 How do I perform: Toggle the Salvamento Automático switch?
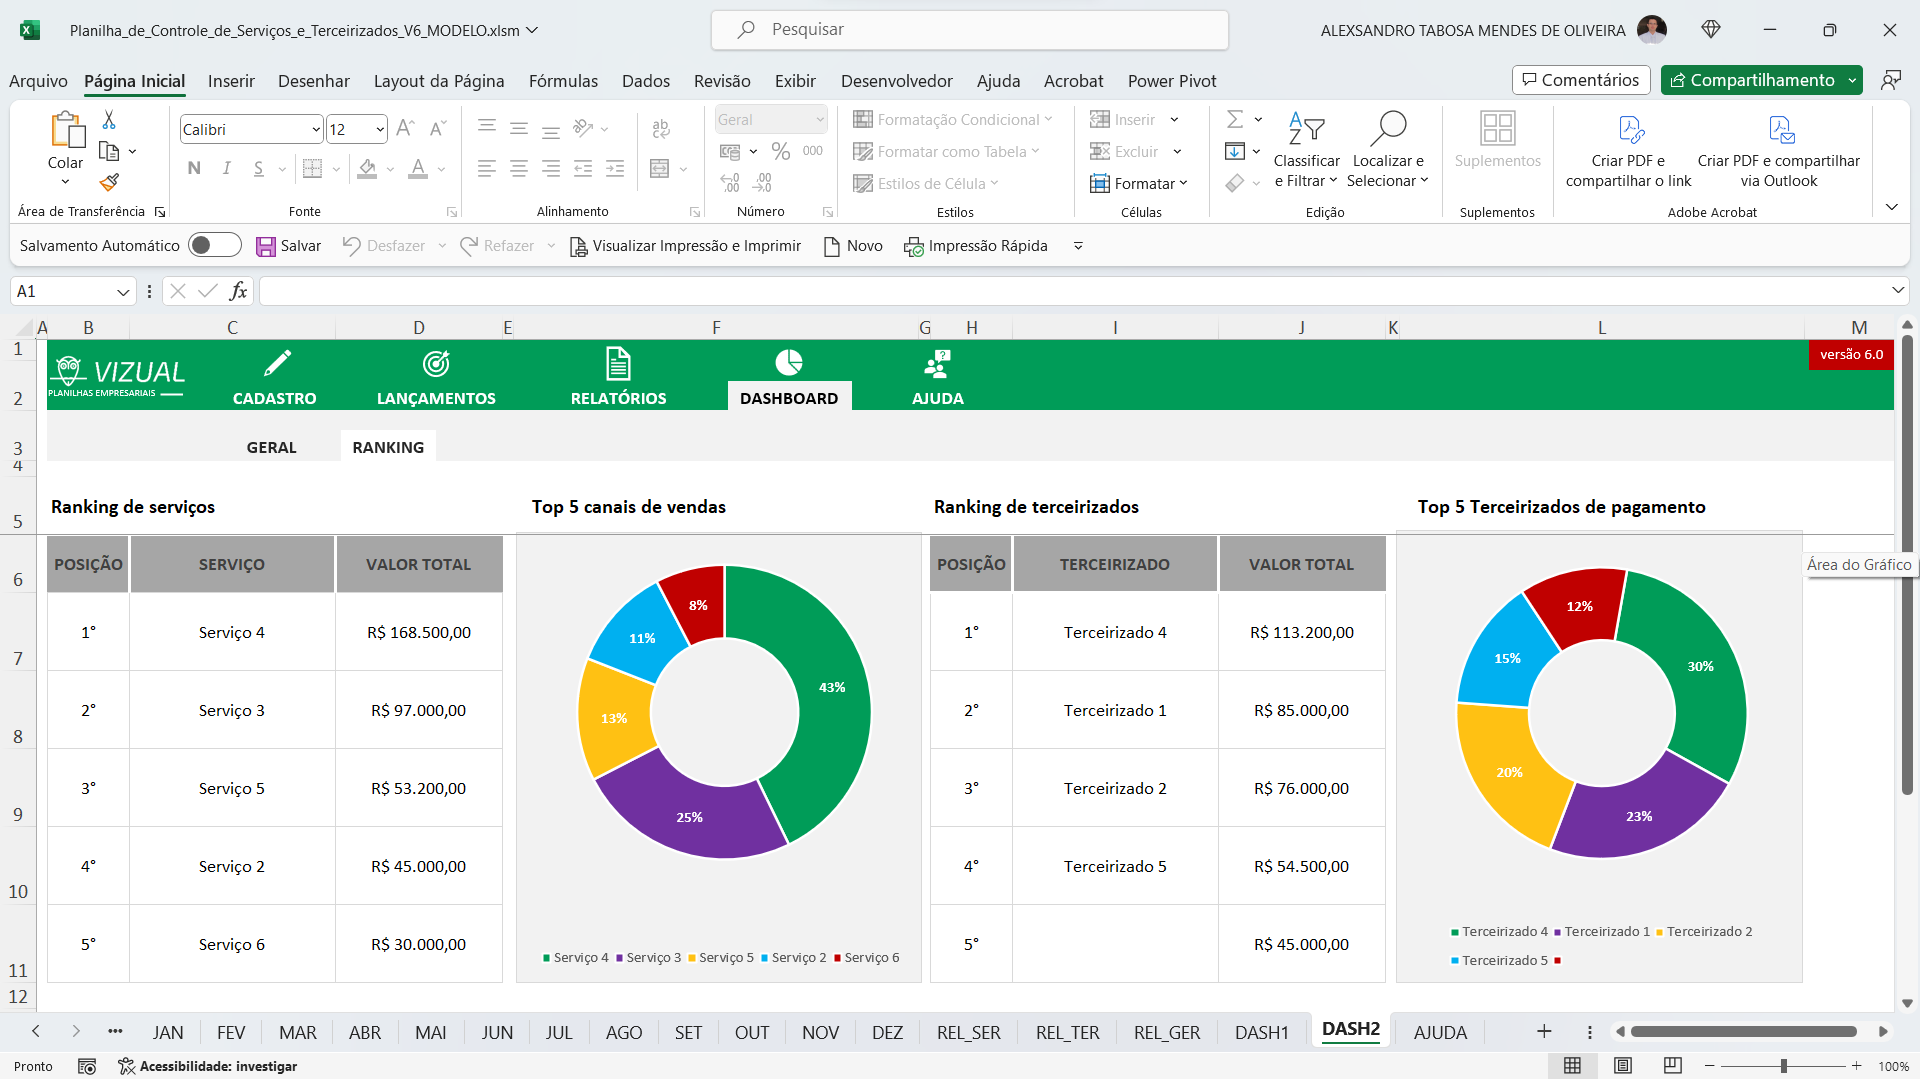(x=214, y=246)
